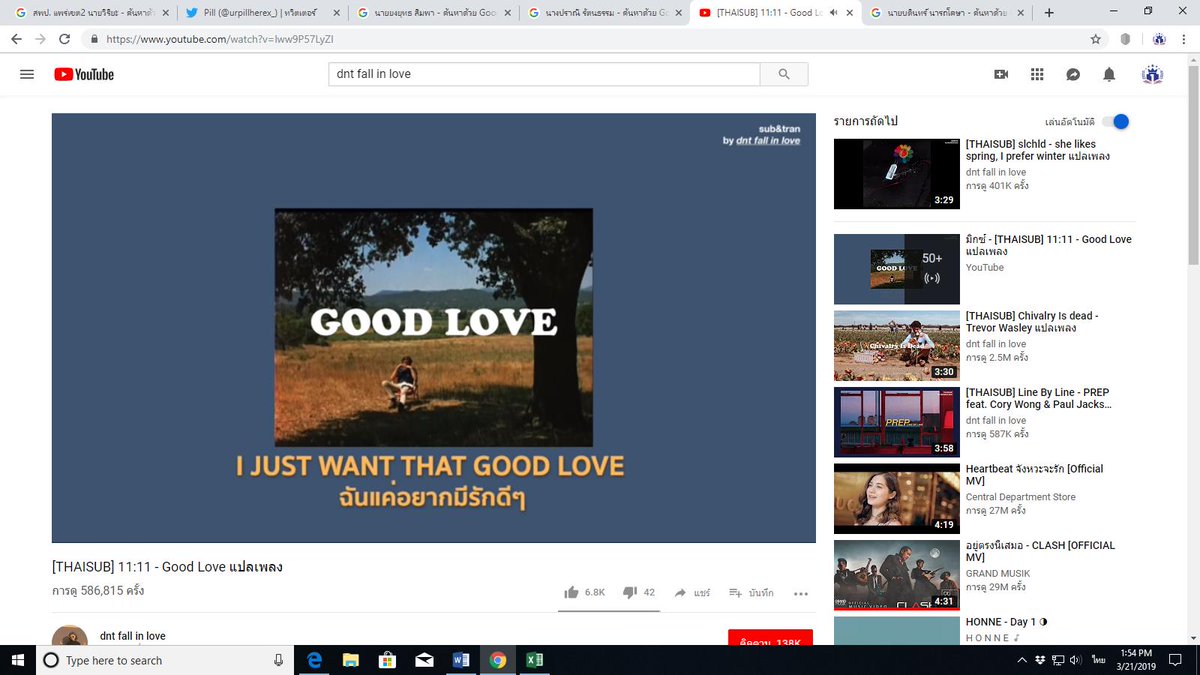This screenshot has height=675, width=1200.
Task: Open the YouTube hamburger guide menu
Action: pyautogui.click(x=27, y=74)
